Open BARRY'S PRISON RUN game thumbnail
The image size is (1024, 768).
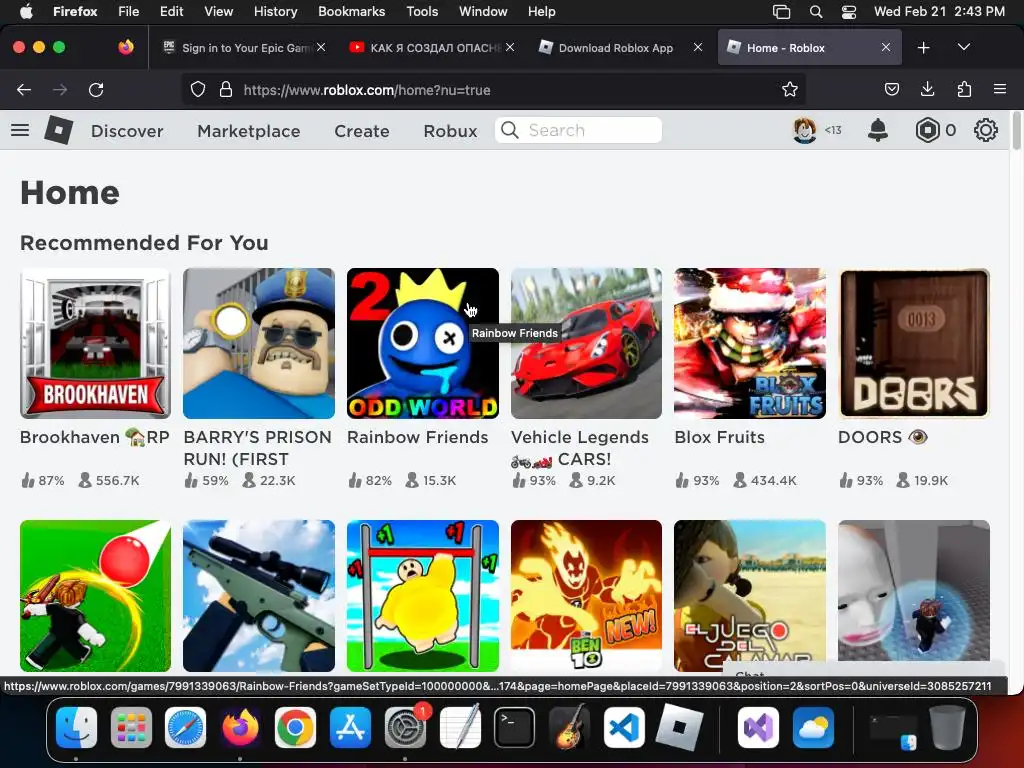[x=259, y=343]
